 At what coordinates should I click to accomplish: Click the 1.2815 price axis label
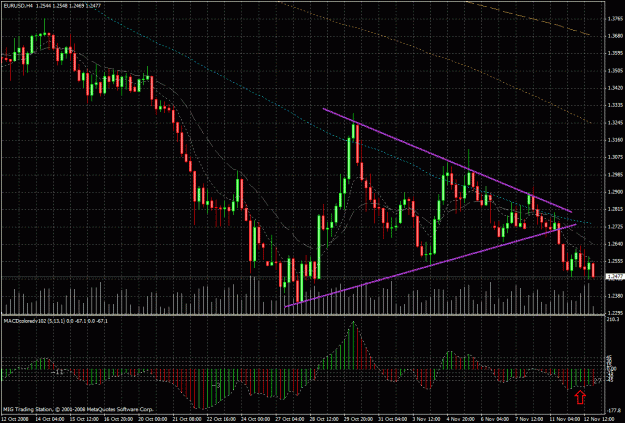tap(613, 209)
